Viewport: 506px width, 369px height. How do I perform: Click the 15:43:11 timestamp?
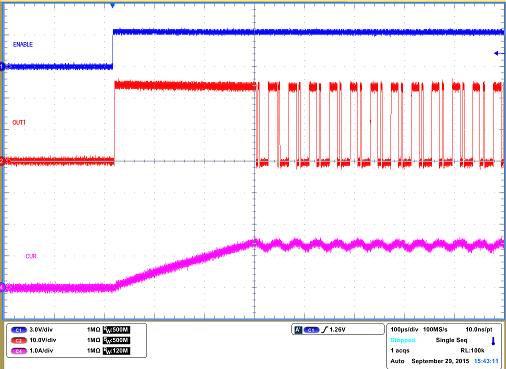click(486, 361)
